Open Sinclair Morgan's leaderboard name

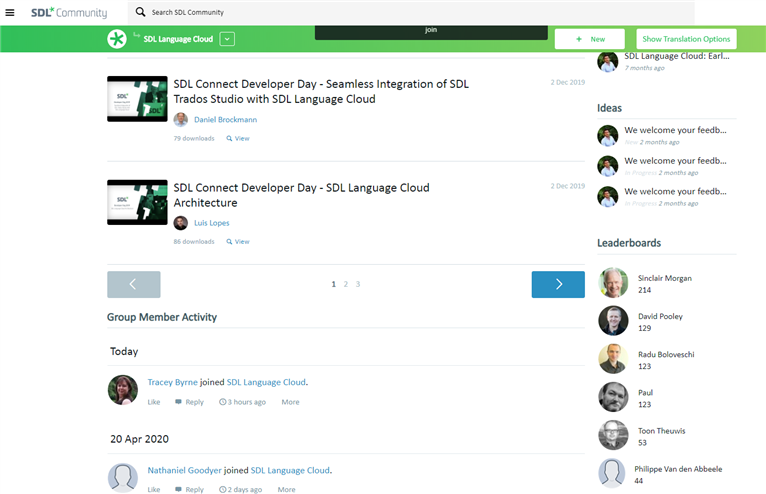664,278
